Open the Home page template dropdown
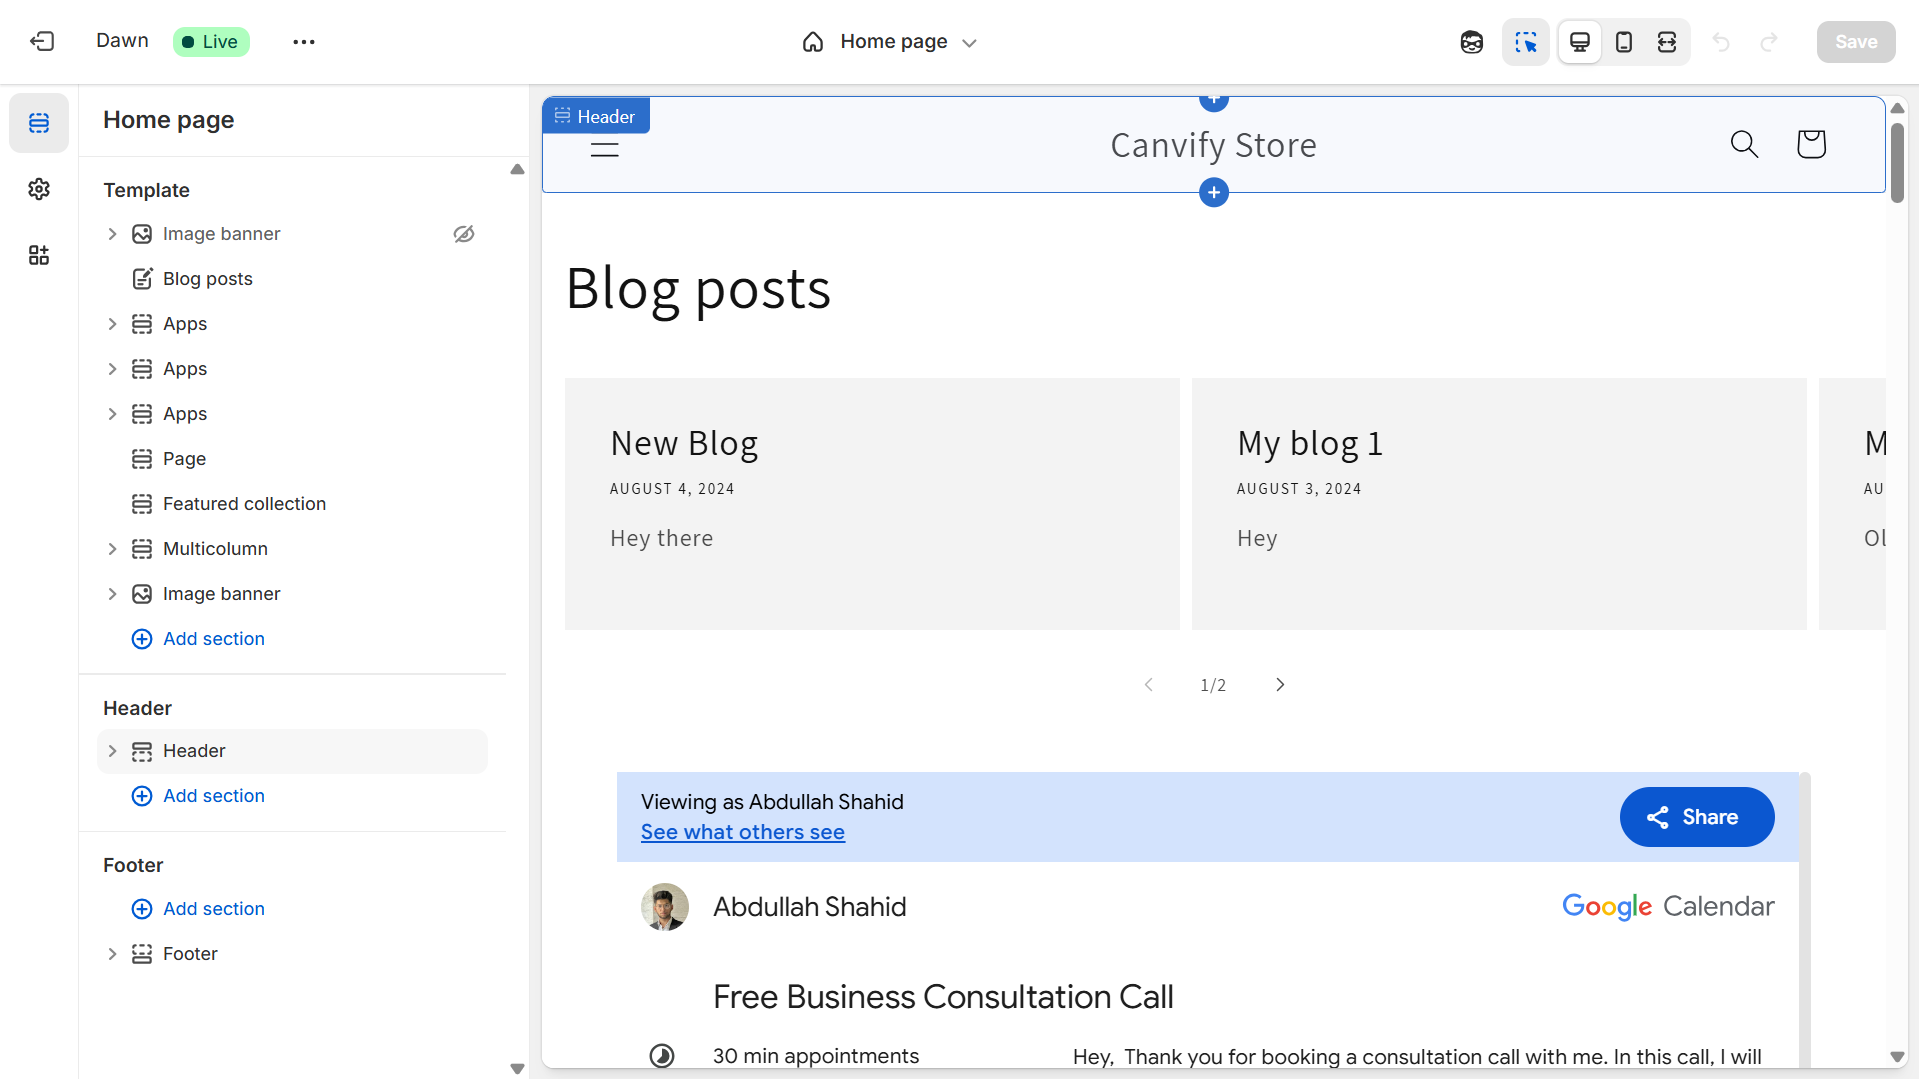Image resolution: width=1919 pixels, height=1079 pixels. [889, 42]
